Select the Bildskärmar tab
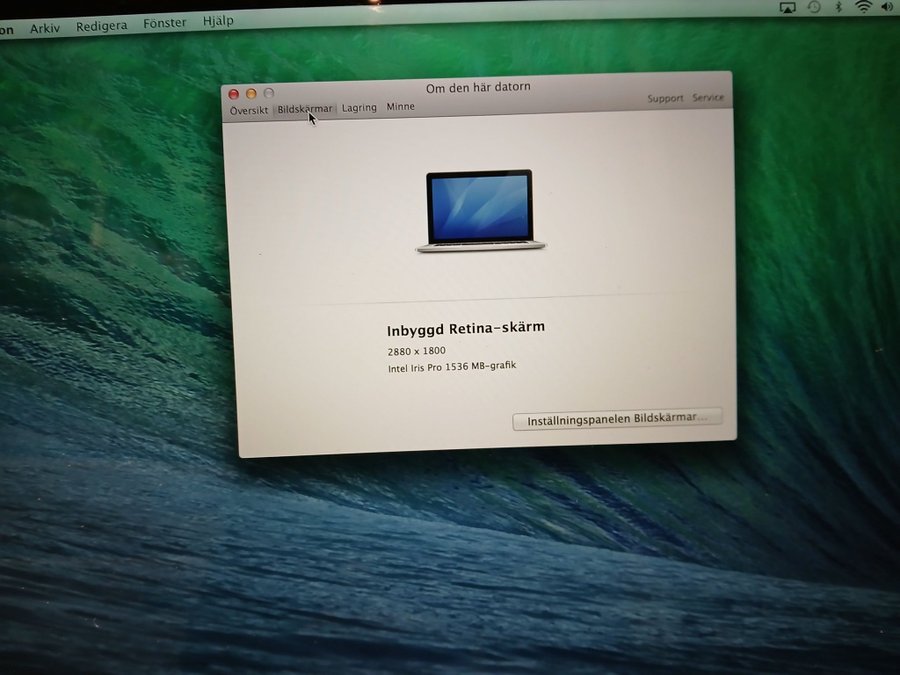900x675 pixels. [304, 109]
